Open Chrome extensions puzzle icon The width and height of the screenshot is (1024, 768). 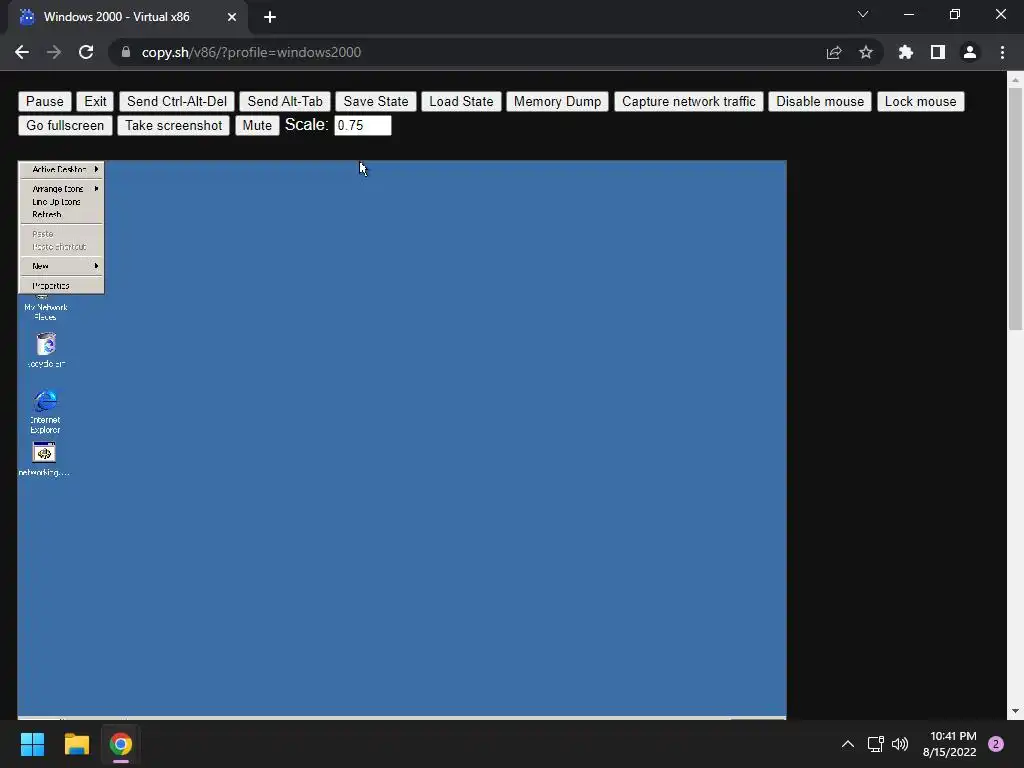point(905,52)
